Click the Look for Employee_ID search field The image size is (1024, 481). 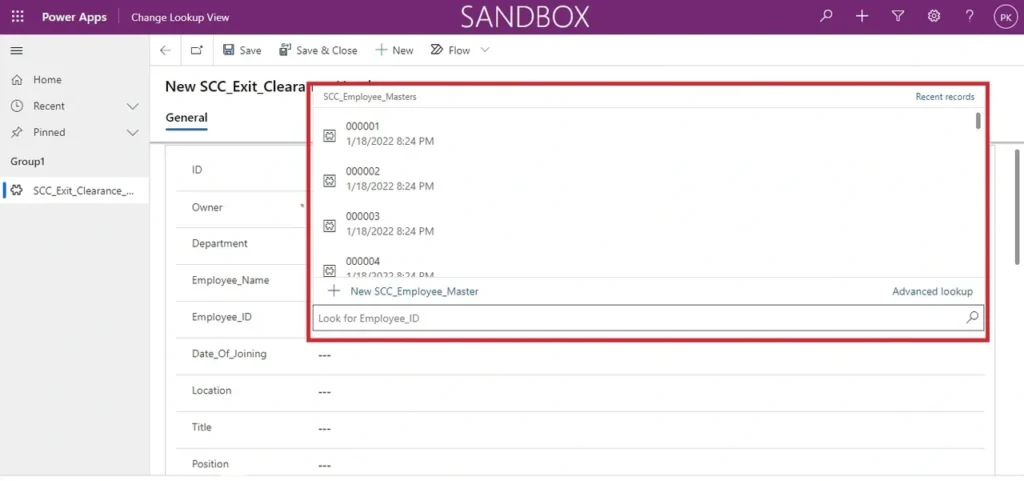click(x=648, y=318)
